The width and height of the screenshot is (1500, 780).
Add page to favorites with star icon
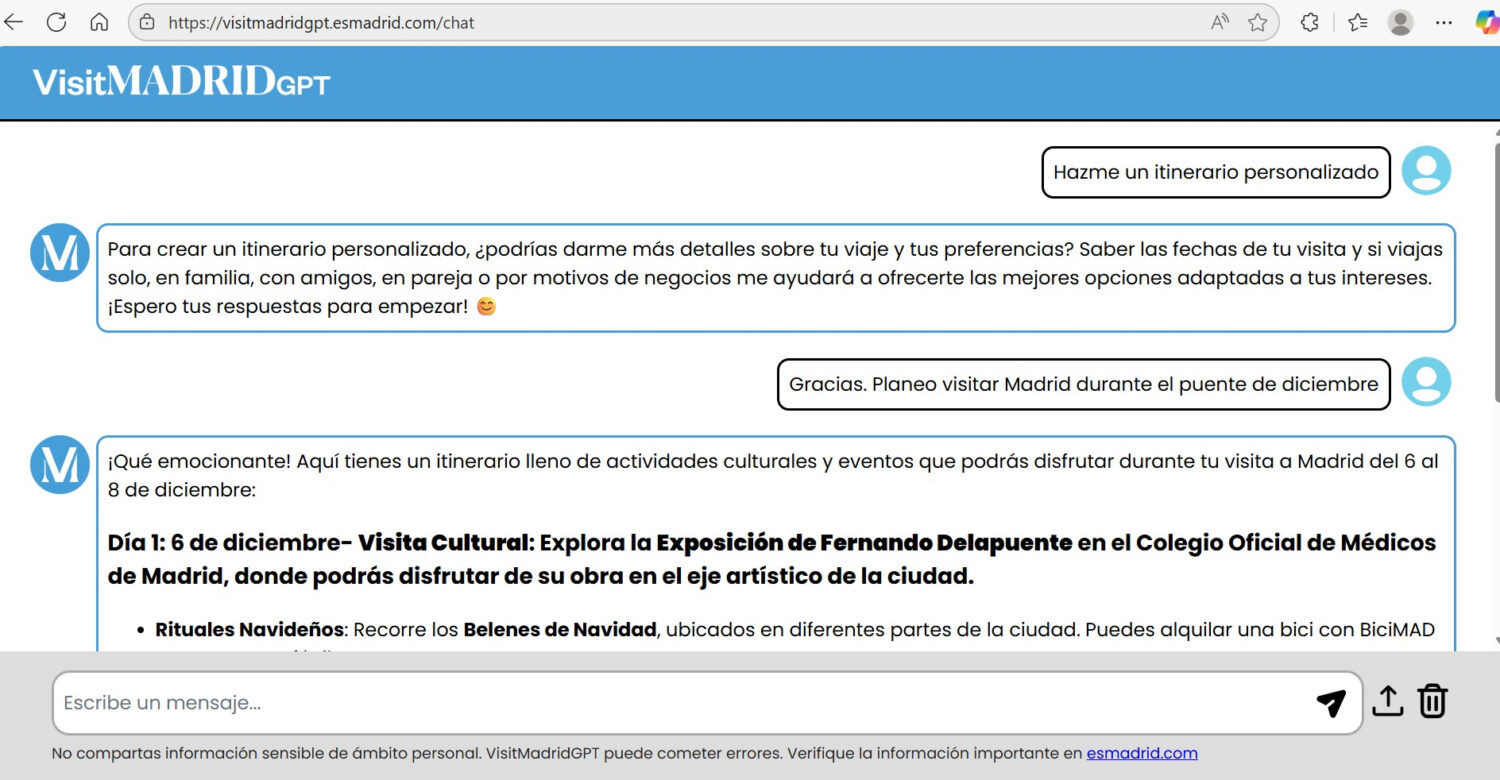click(x=1257, y=22)
